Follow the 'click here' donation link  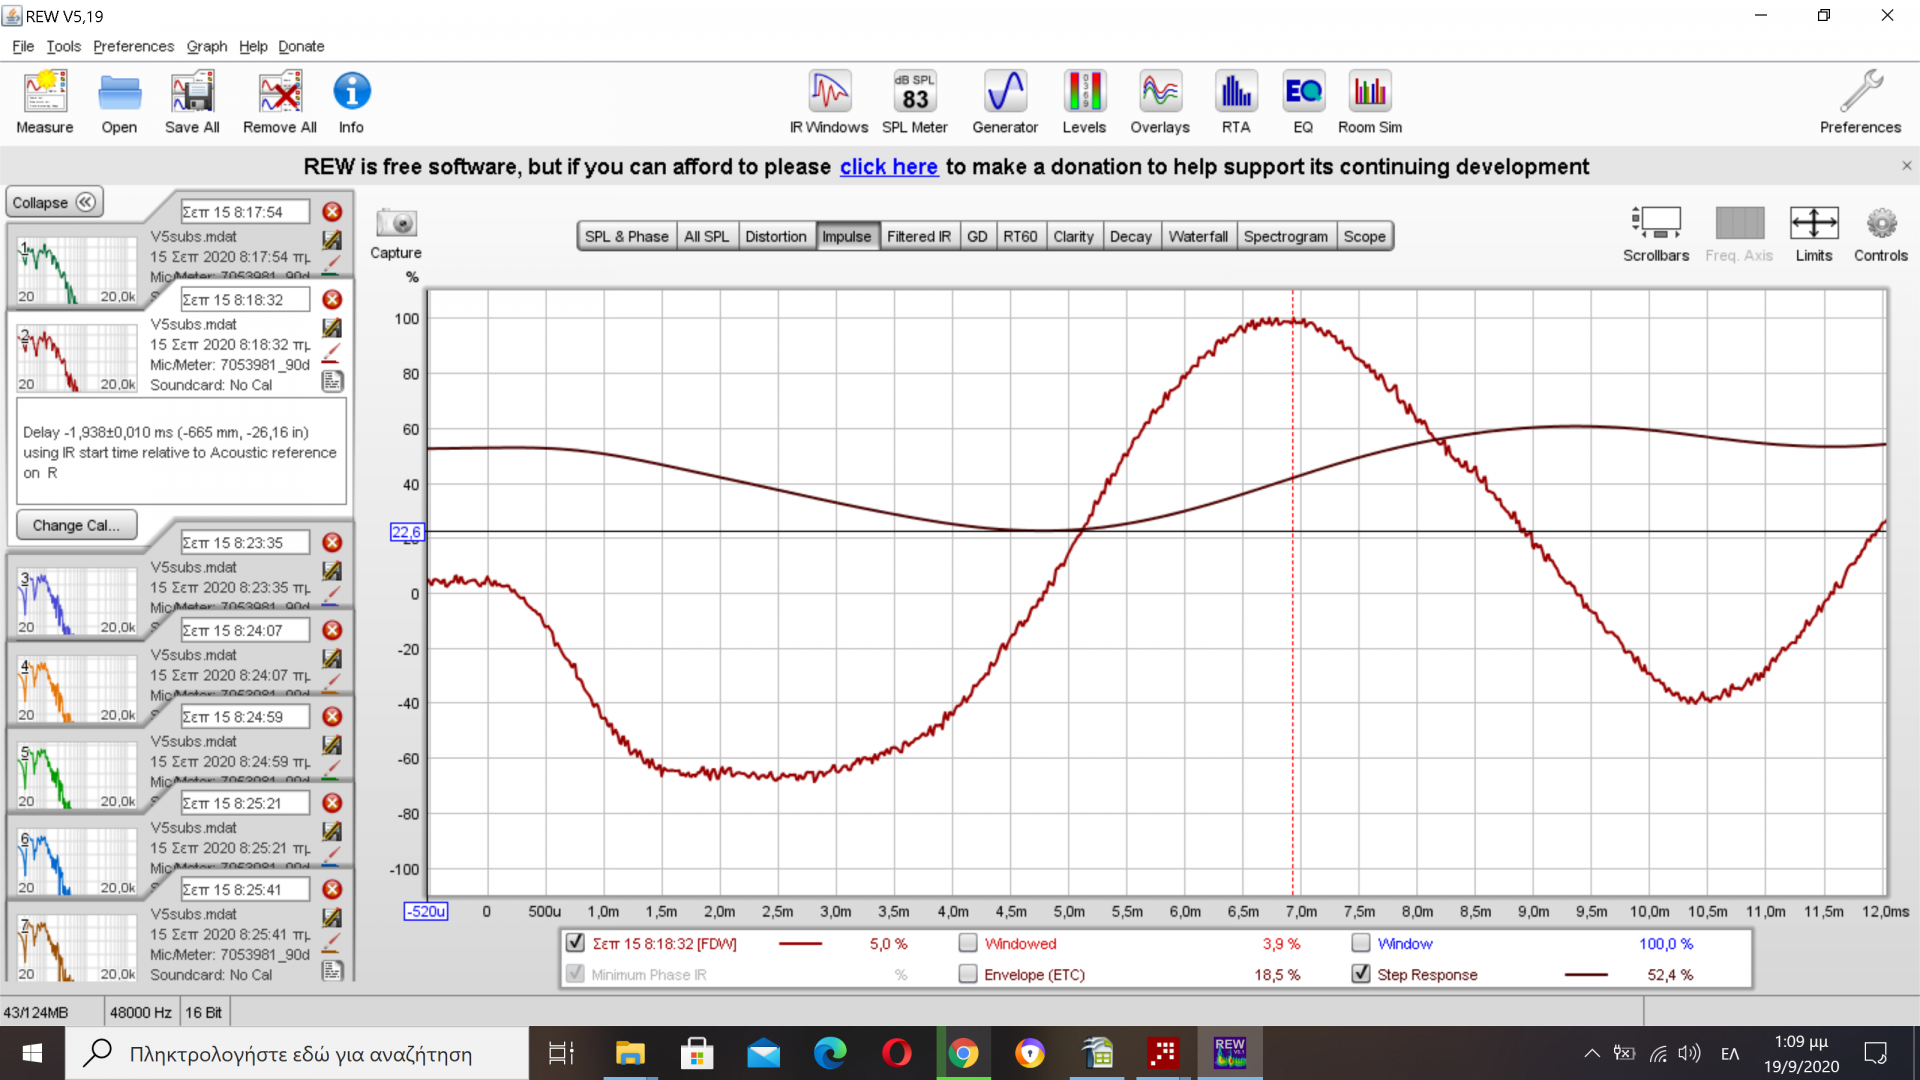tap(888, 167)
